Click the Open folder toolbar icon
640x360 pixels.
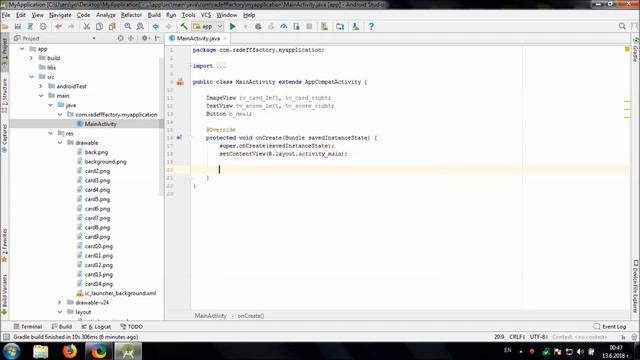click(5, 27)
